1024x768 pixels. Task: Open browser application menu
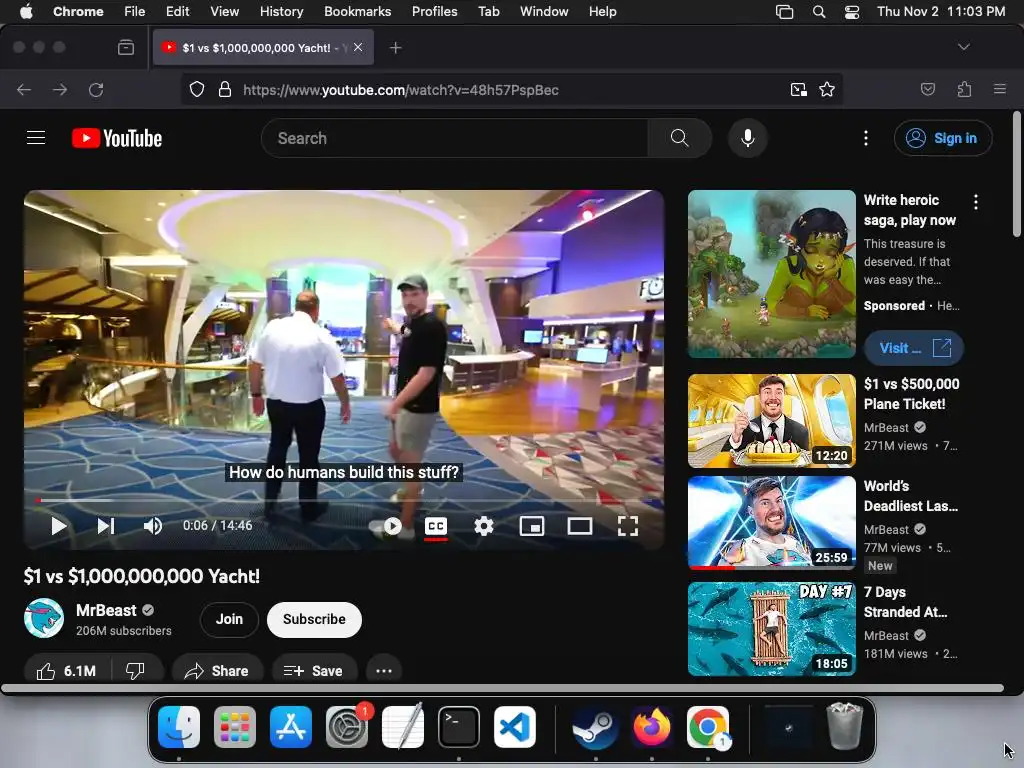pyautogui.click(x=1000, y=89)
